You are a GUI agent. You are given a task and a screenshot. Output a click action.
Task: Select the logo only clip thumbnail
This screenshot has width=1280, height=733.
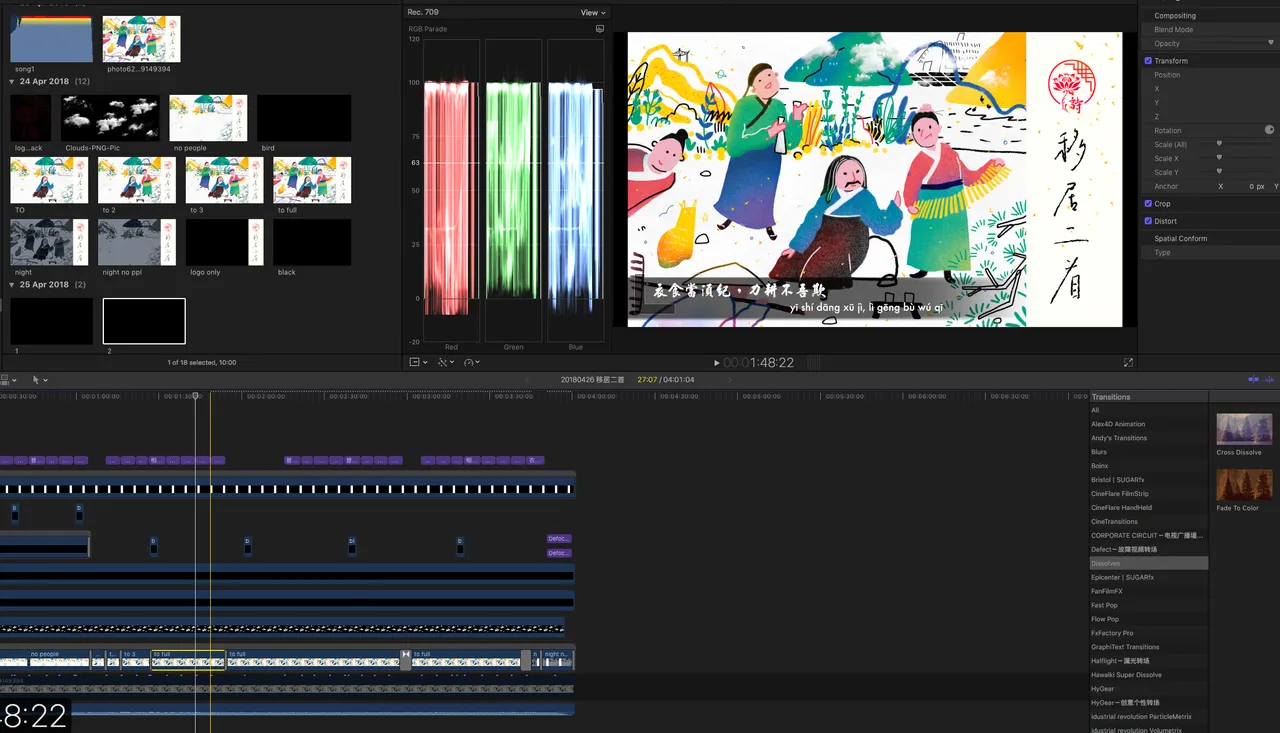click(x=225, y=242)
